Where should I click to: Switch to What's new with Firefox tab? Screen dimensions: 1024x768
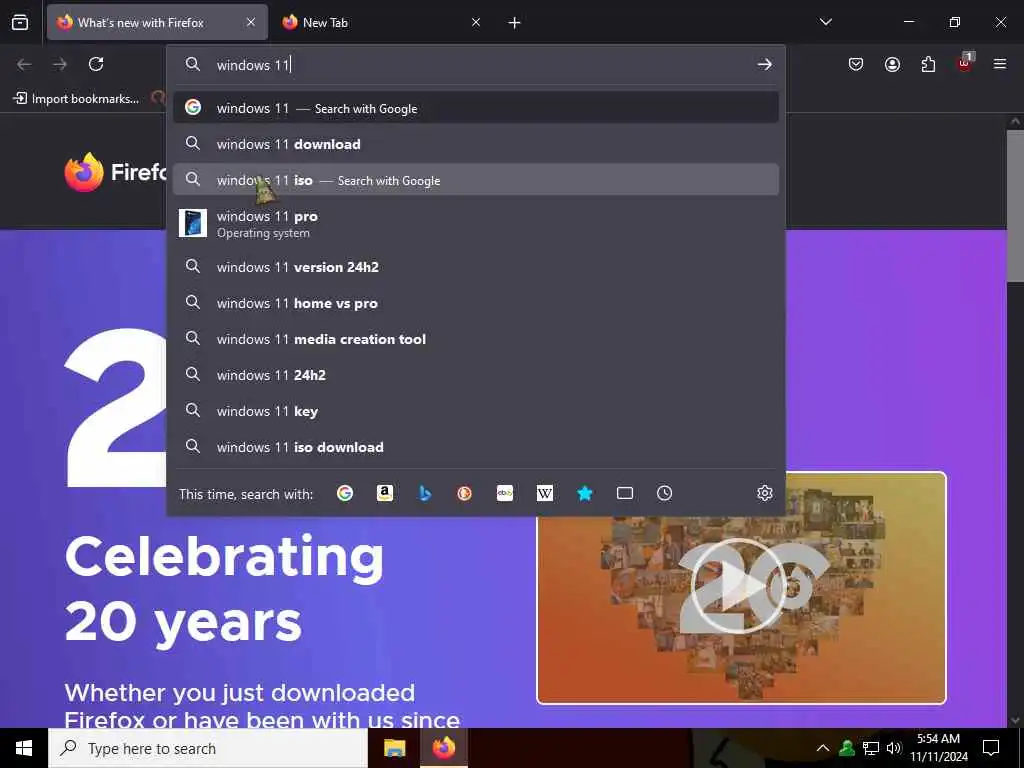157,22
